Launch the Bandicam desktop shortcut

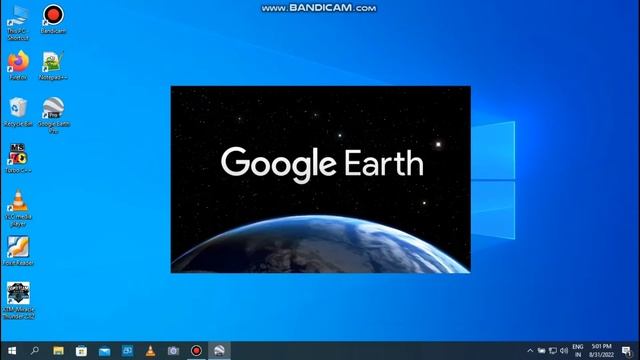(x=53, y=19)
